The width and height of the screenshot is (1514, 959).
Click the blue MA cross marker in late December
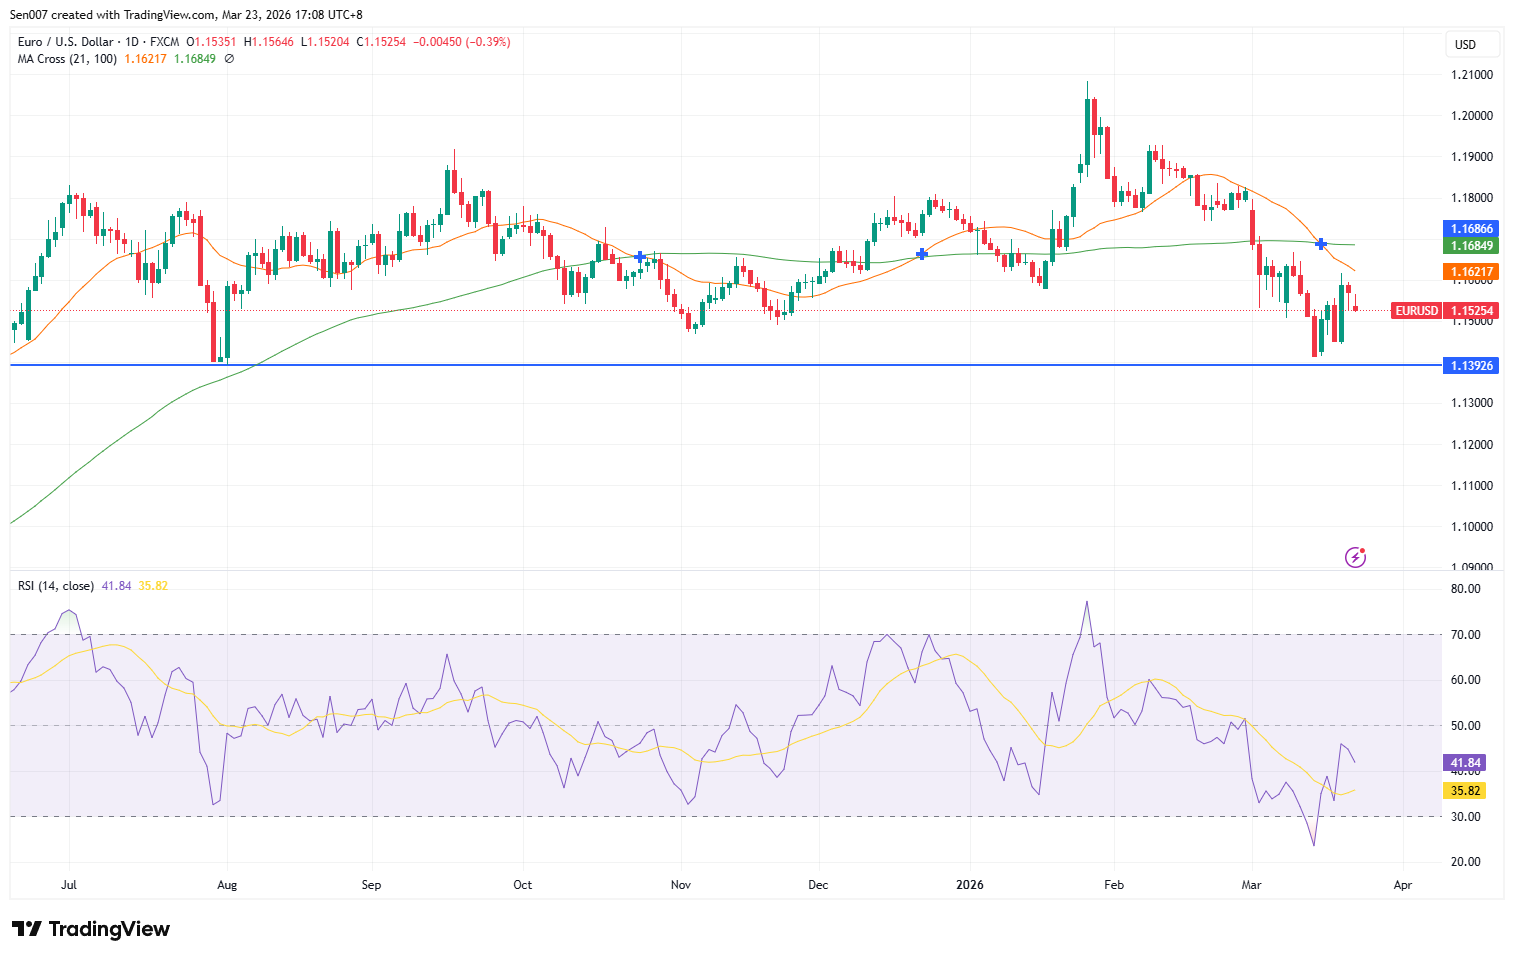921,254
